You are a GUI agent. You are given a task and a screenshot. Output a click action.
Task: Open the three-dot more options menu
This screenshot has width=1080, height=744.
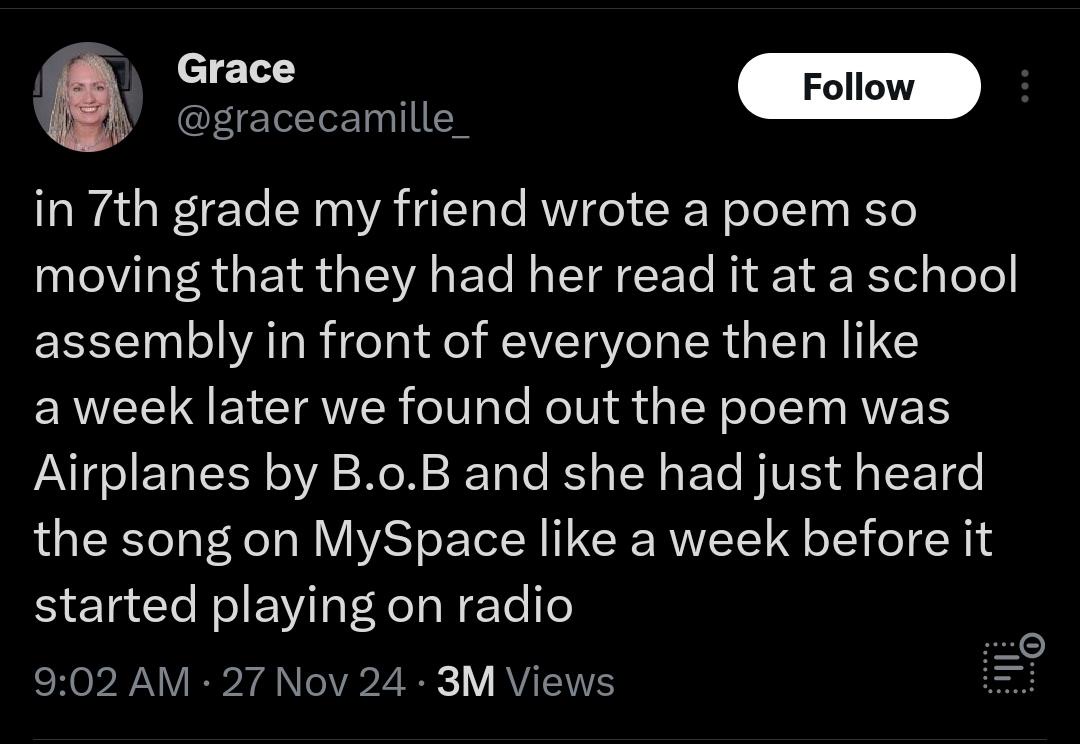1025,86
